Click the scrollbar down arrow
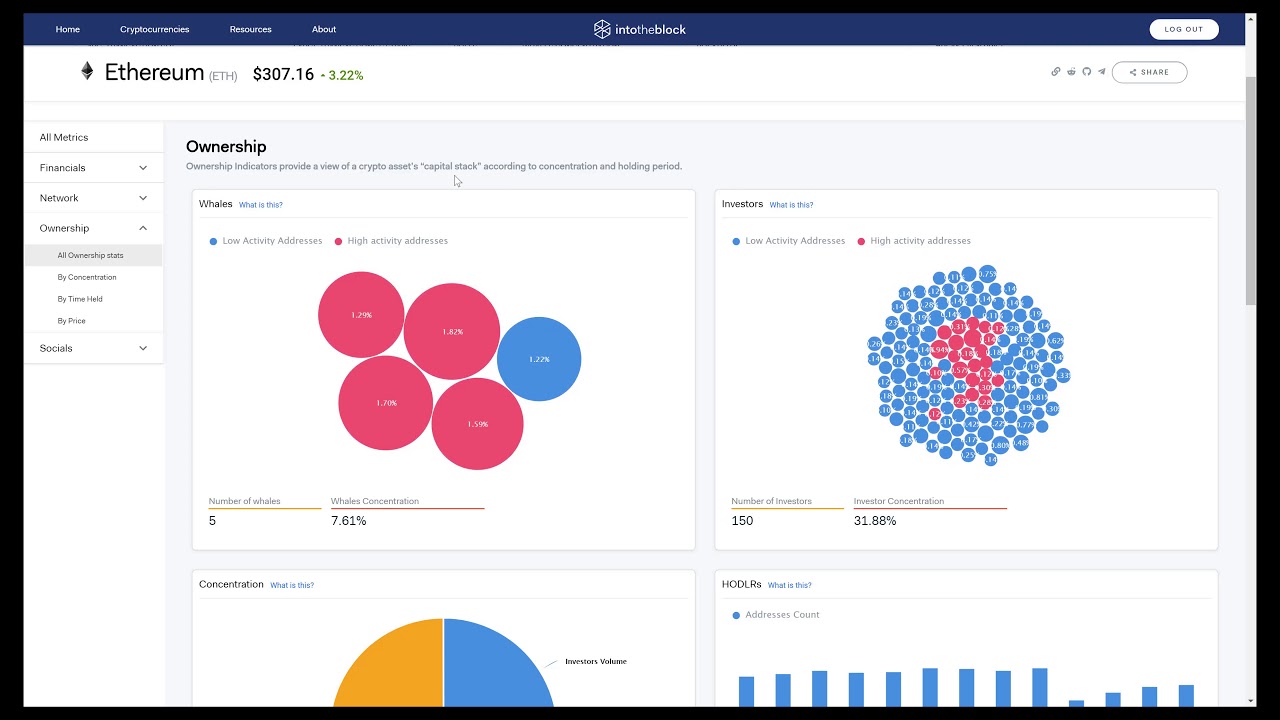Viewport: 1280px width, 720px height. [x=1251, y=700]
